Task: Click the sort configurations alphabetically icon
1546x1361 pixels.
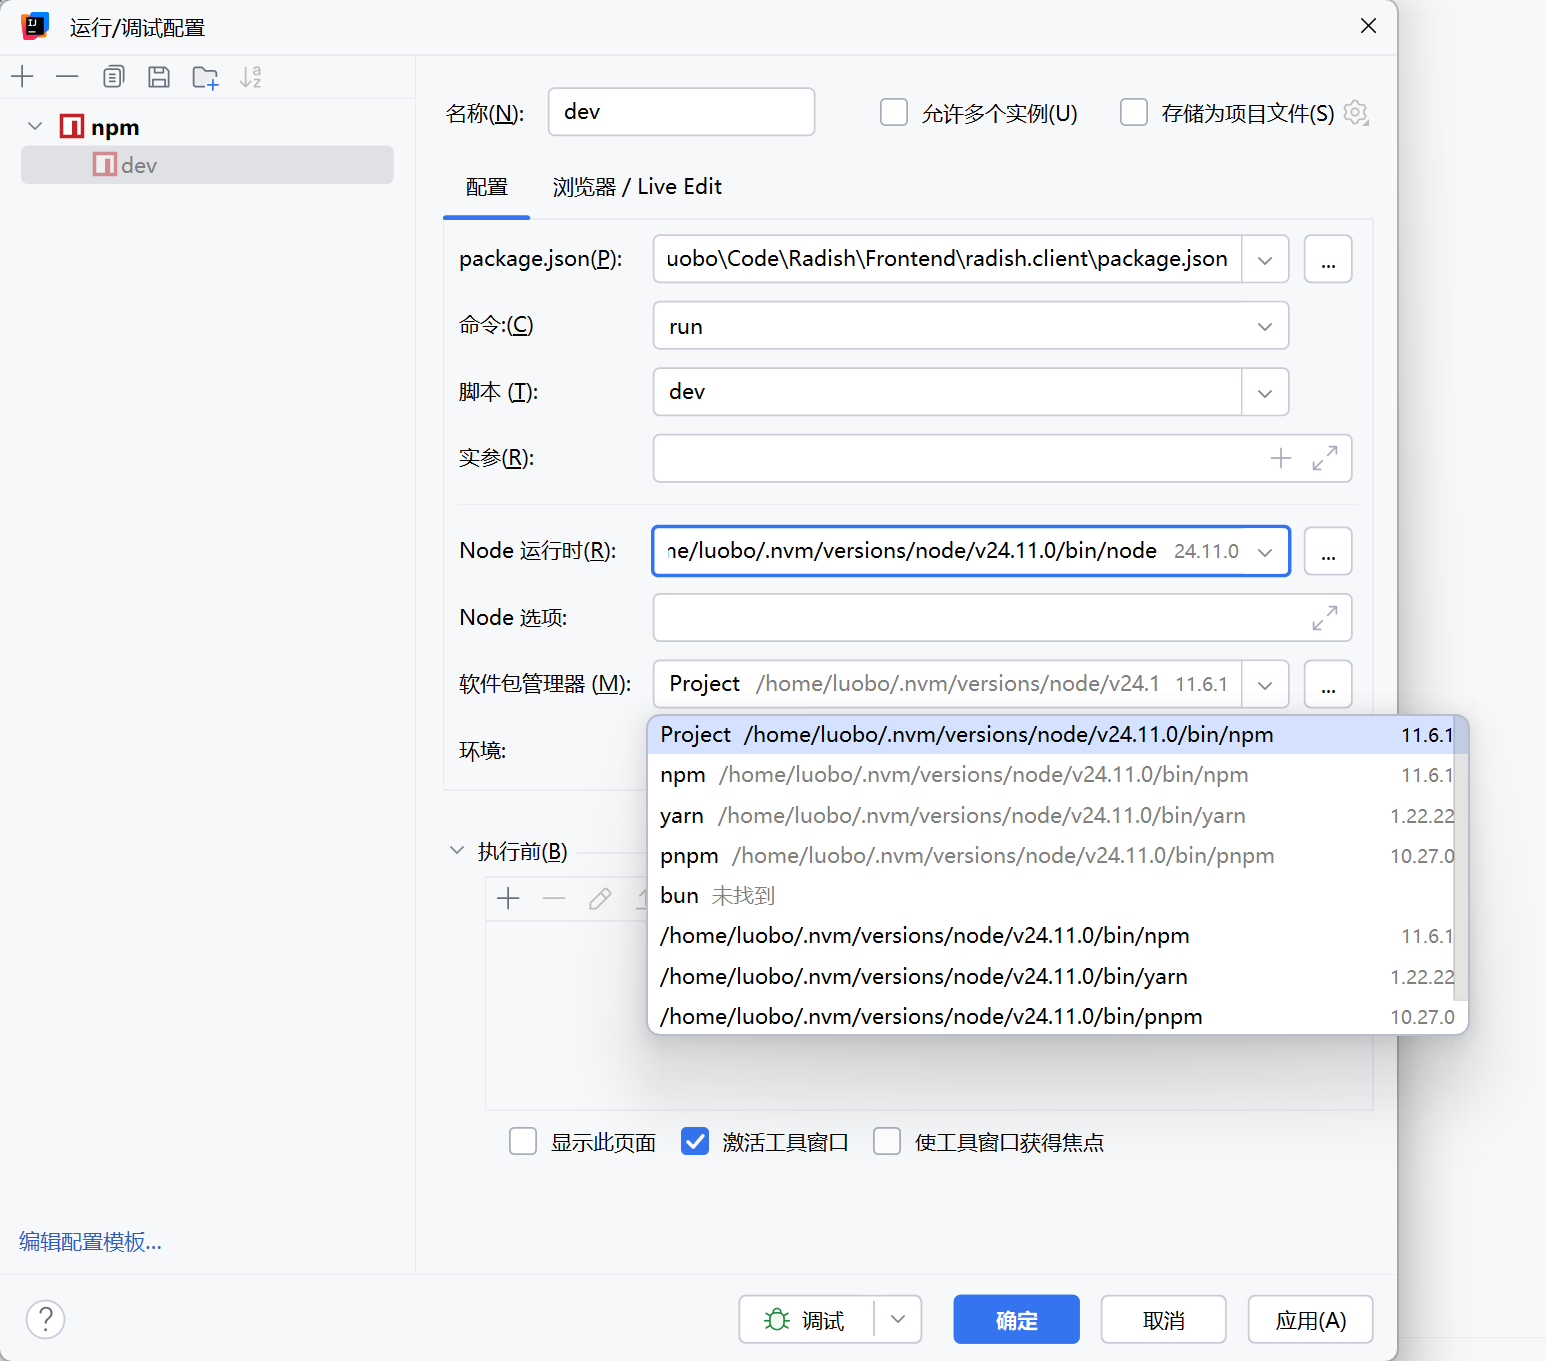Action: (x=250, y=77)
